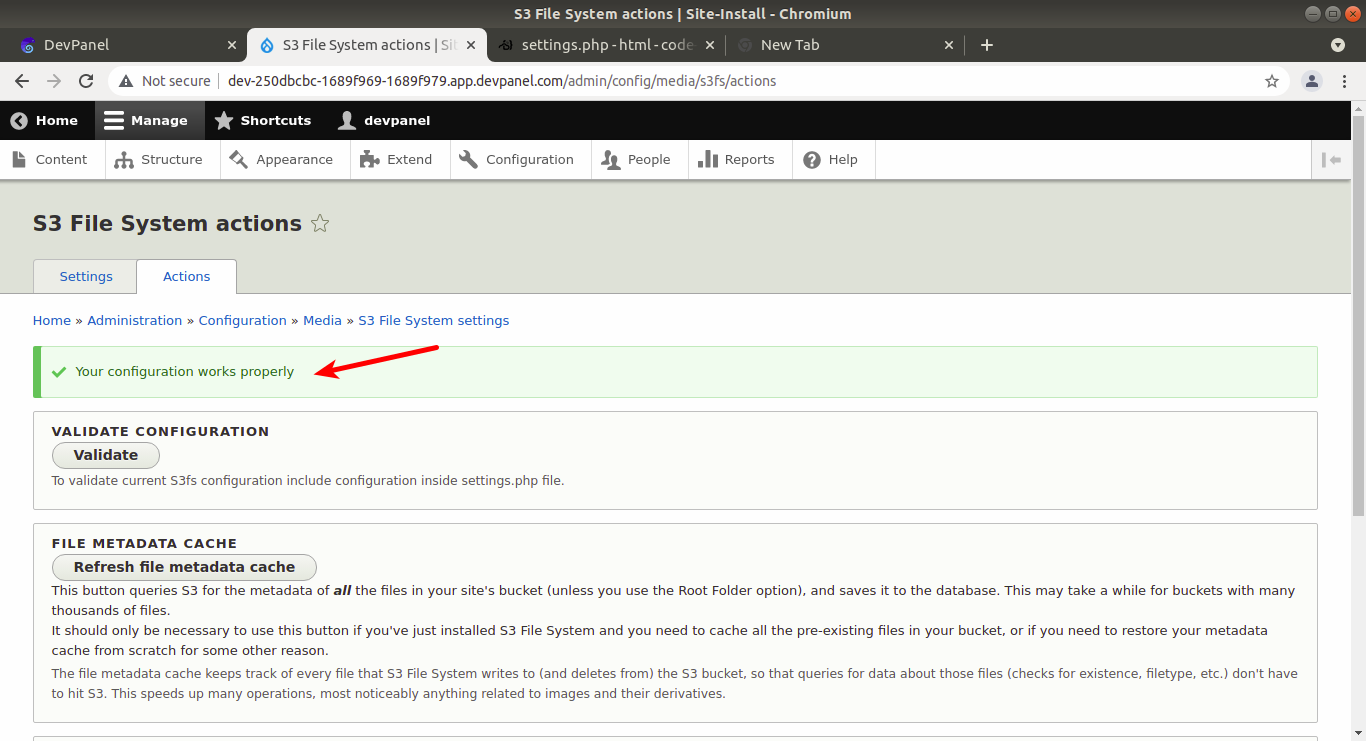Toggle the toolbar orientation arrow on the right
The width and height of the screenshot is (1366, 741).
point(1333,159)
